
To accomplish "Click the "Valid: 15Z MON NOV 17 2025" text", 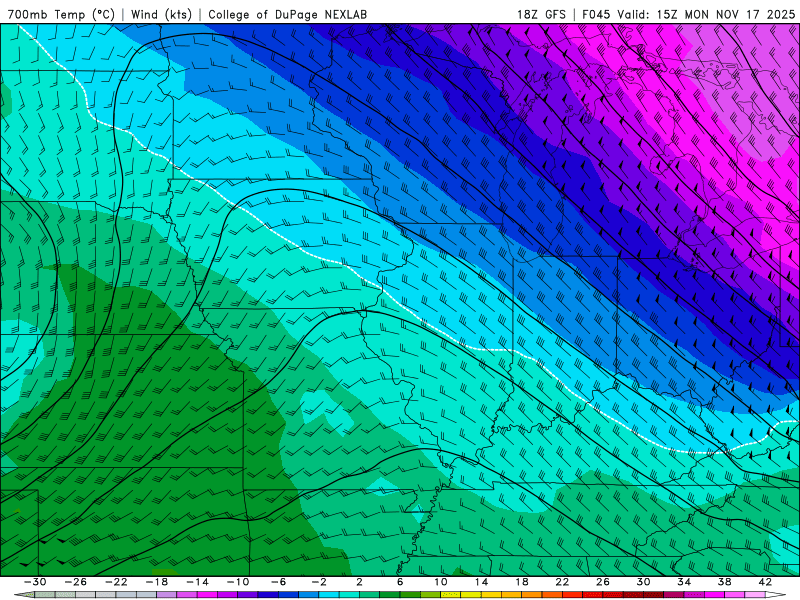I will pyautogui.click(x=706, y=15).
